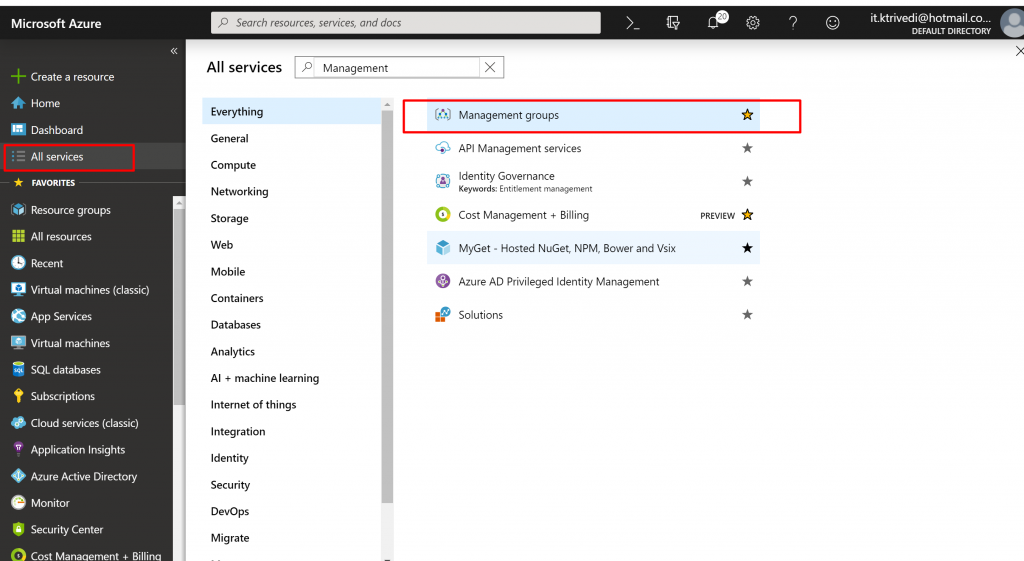Open Cloud Shell from the top bar
Screen dimensions: 1024x561
[632, 23]
